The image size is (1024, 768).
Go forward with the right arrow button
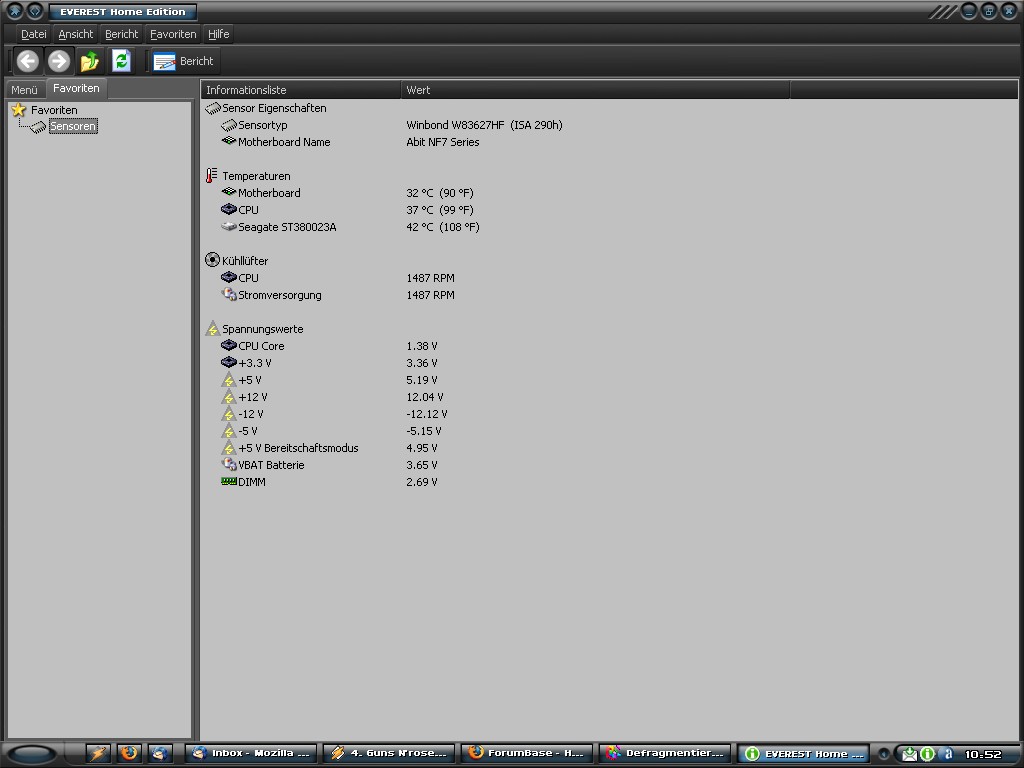[59, 61]
